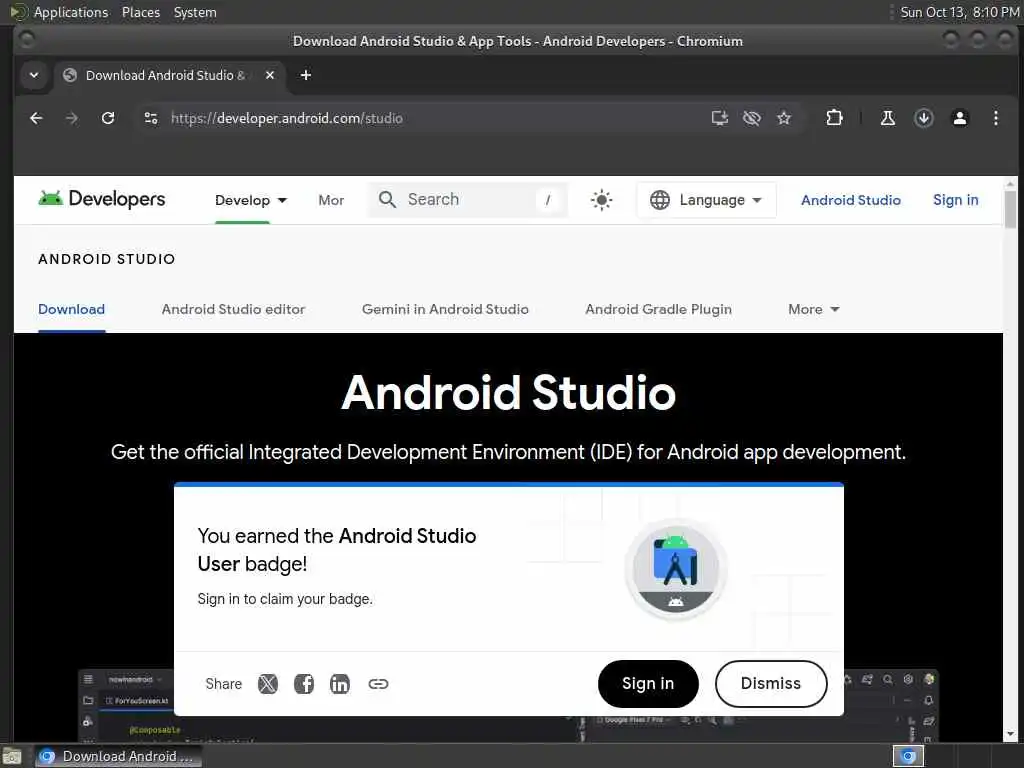Click the show desktop icon in bottom panel

point(12,757)
